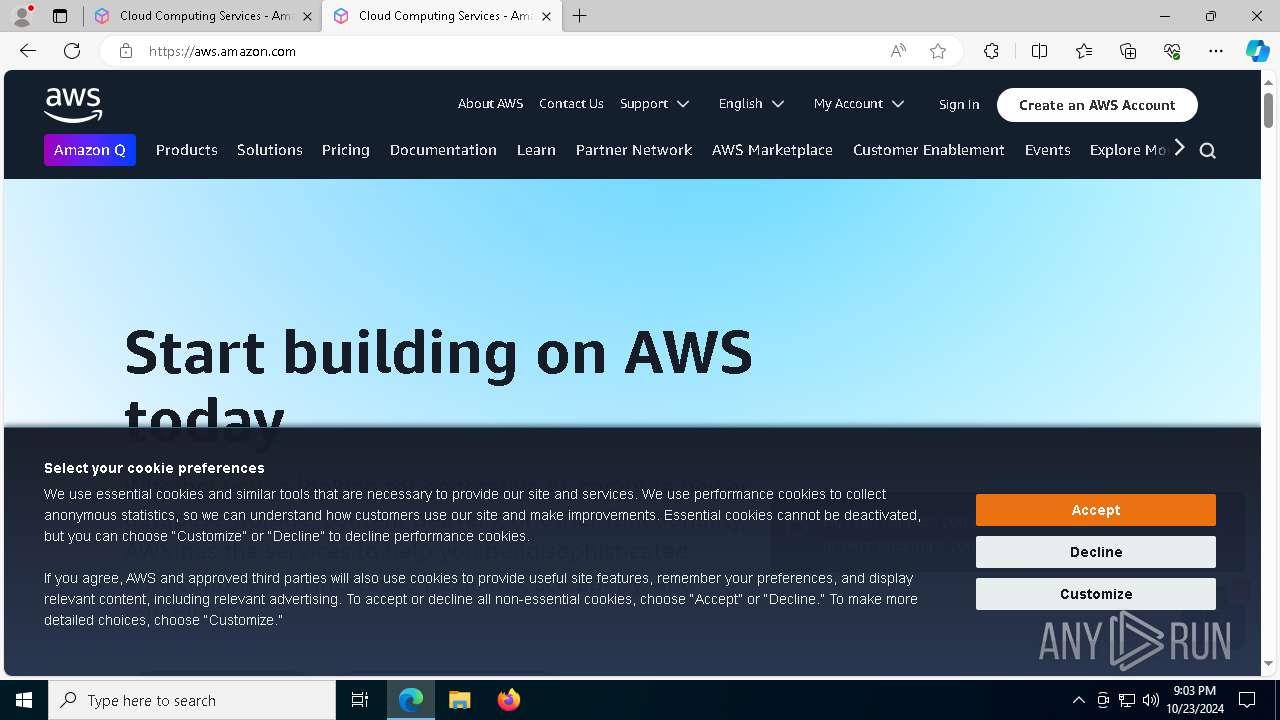This screenshot has width=1280, height=720.
Task: Accept all cookies
Action: [1095, 510]
